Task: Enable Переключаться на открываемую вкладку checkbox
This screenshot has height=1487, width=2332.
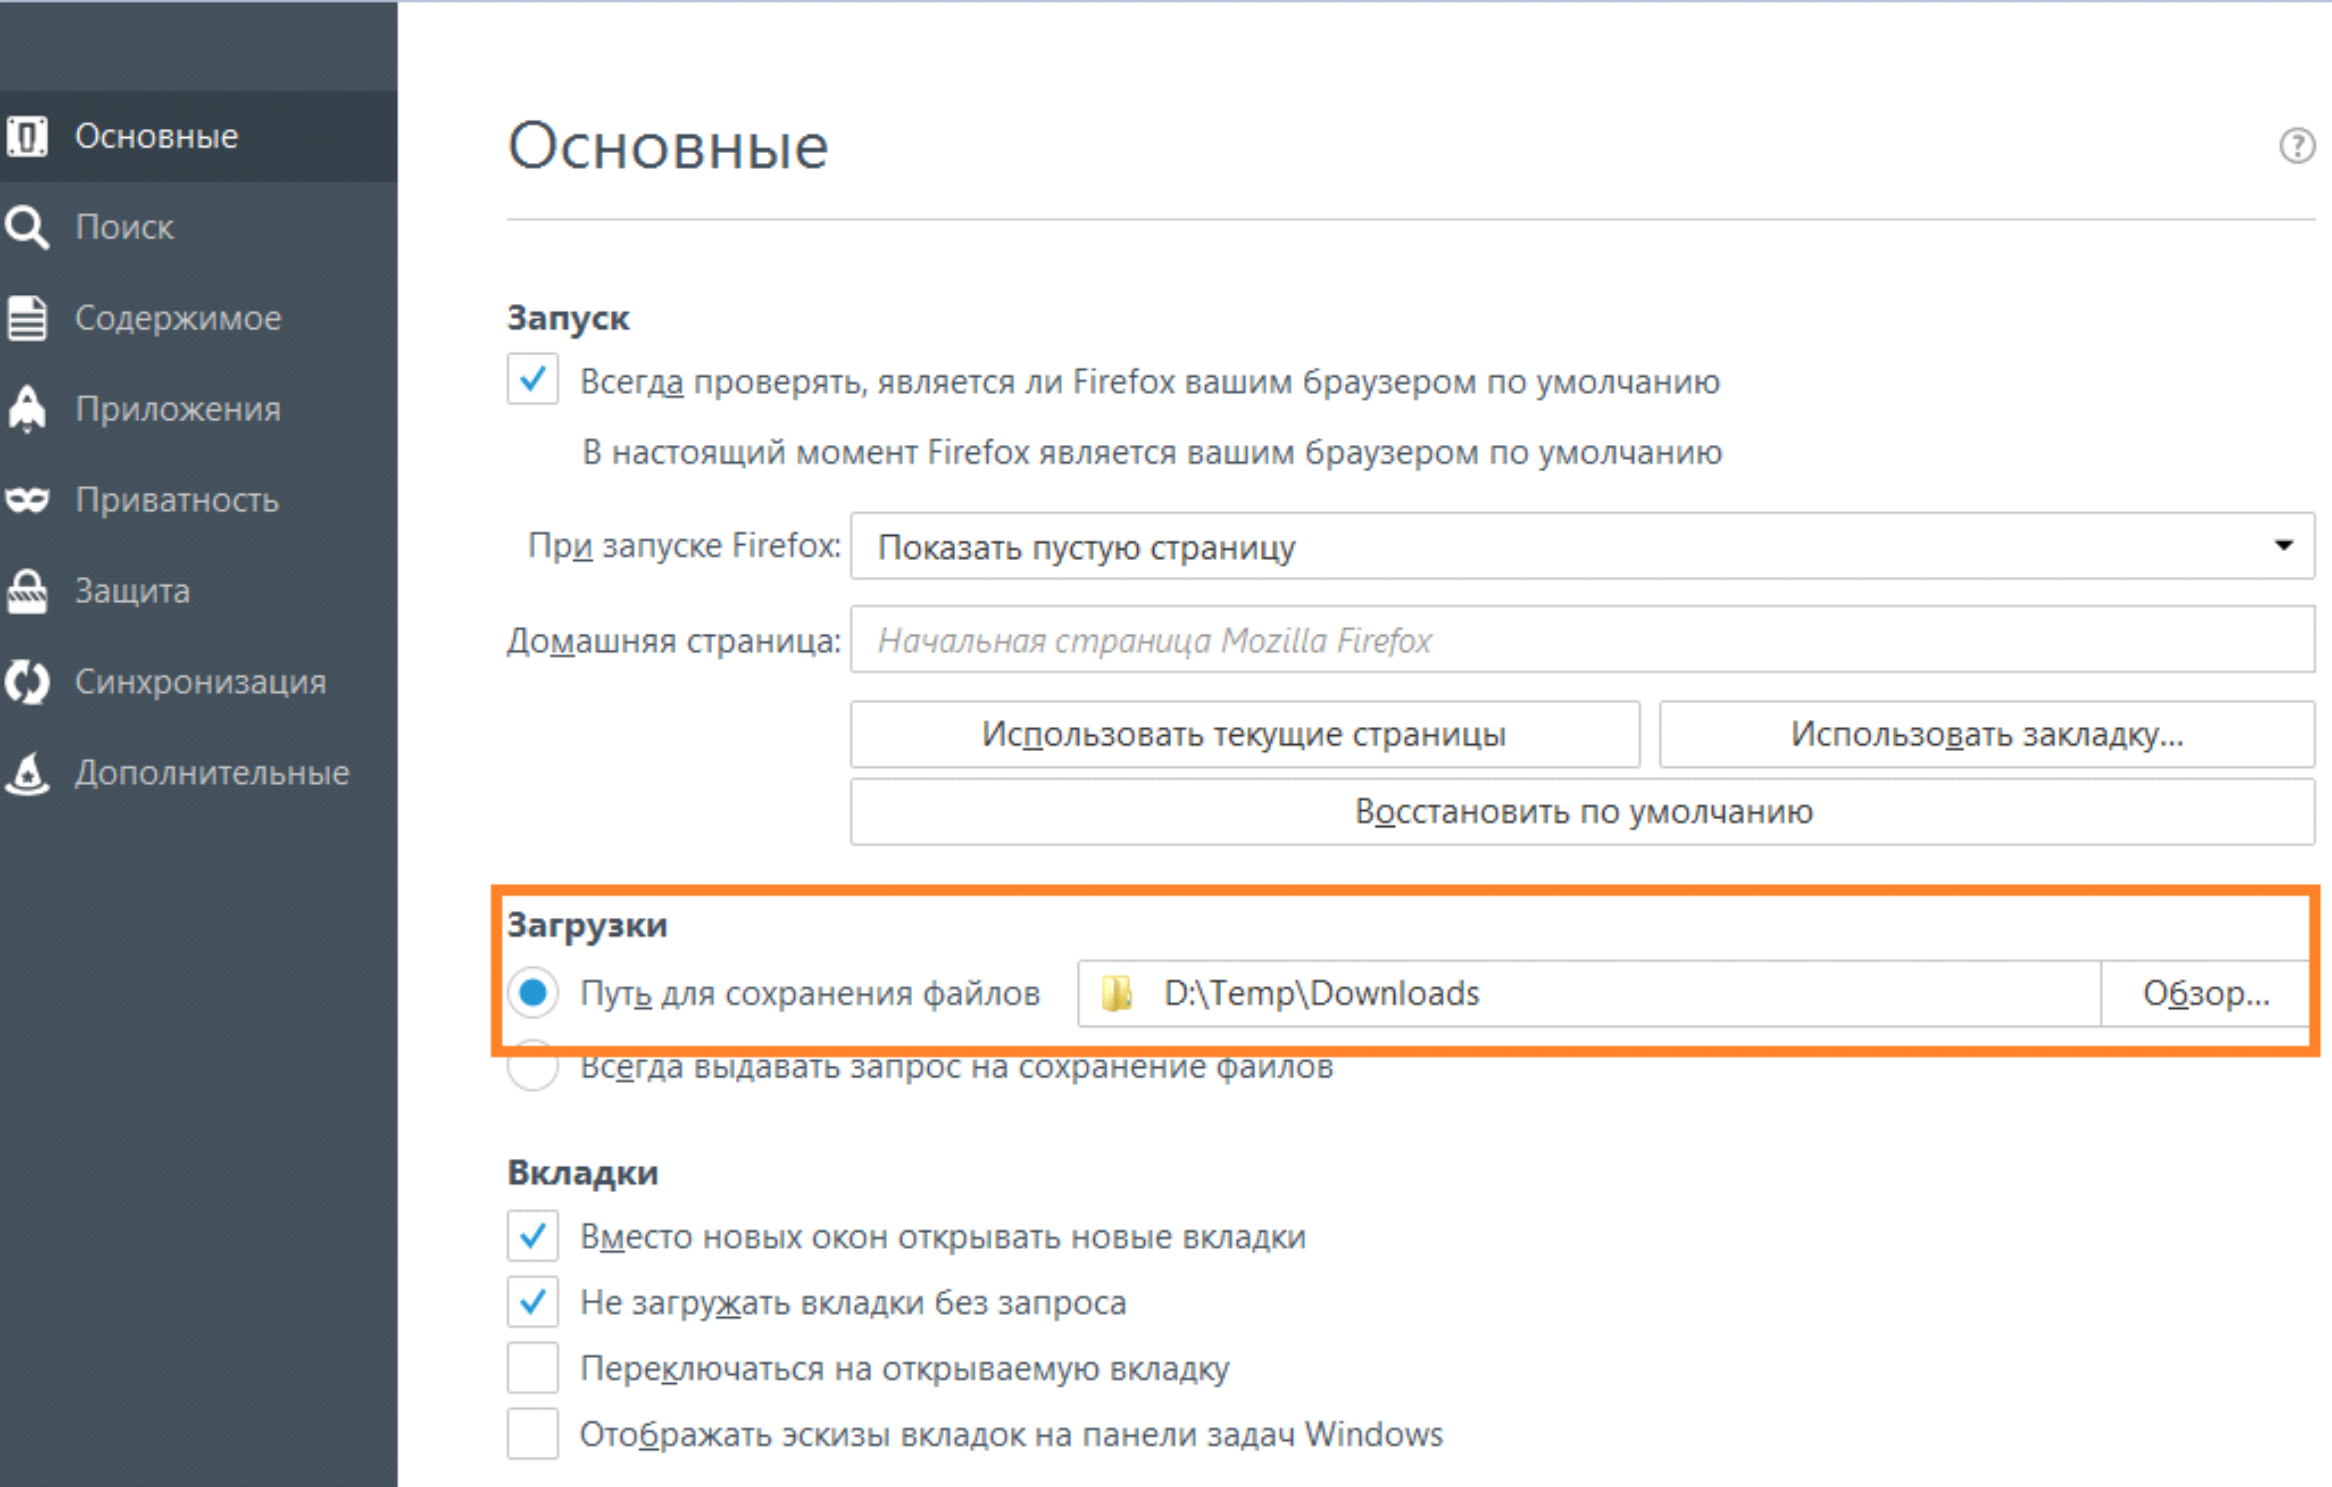Action: pos(532,1368)
